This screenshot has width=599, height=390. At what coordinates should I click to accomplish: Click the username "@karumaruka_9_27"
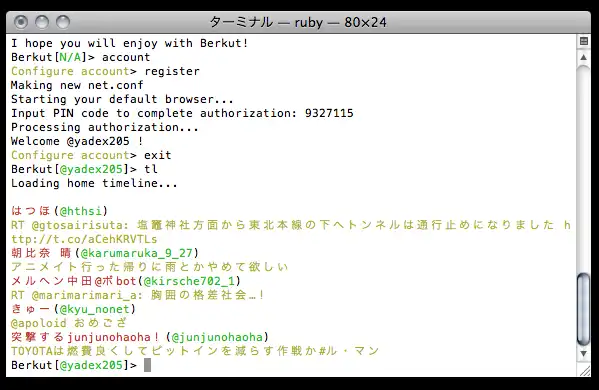coord(136,253)
